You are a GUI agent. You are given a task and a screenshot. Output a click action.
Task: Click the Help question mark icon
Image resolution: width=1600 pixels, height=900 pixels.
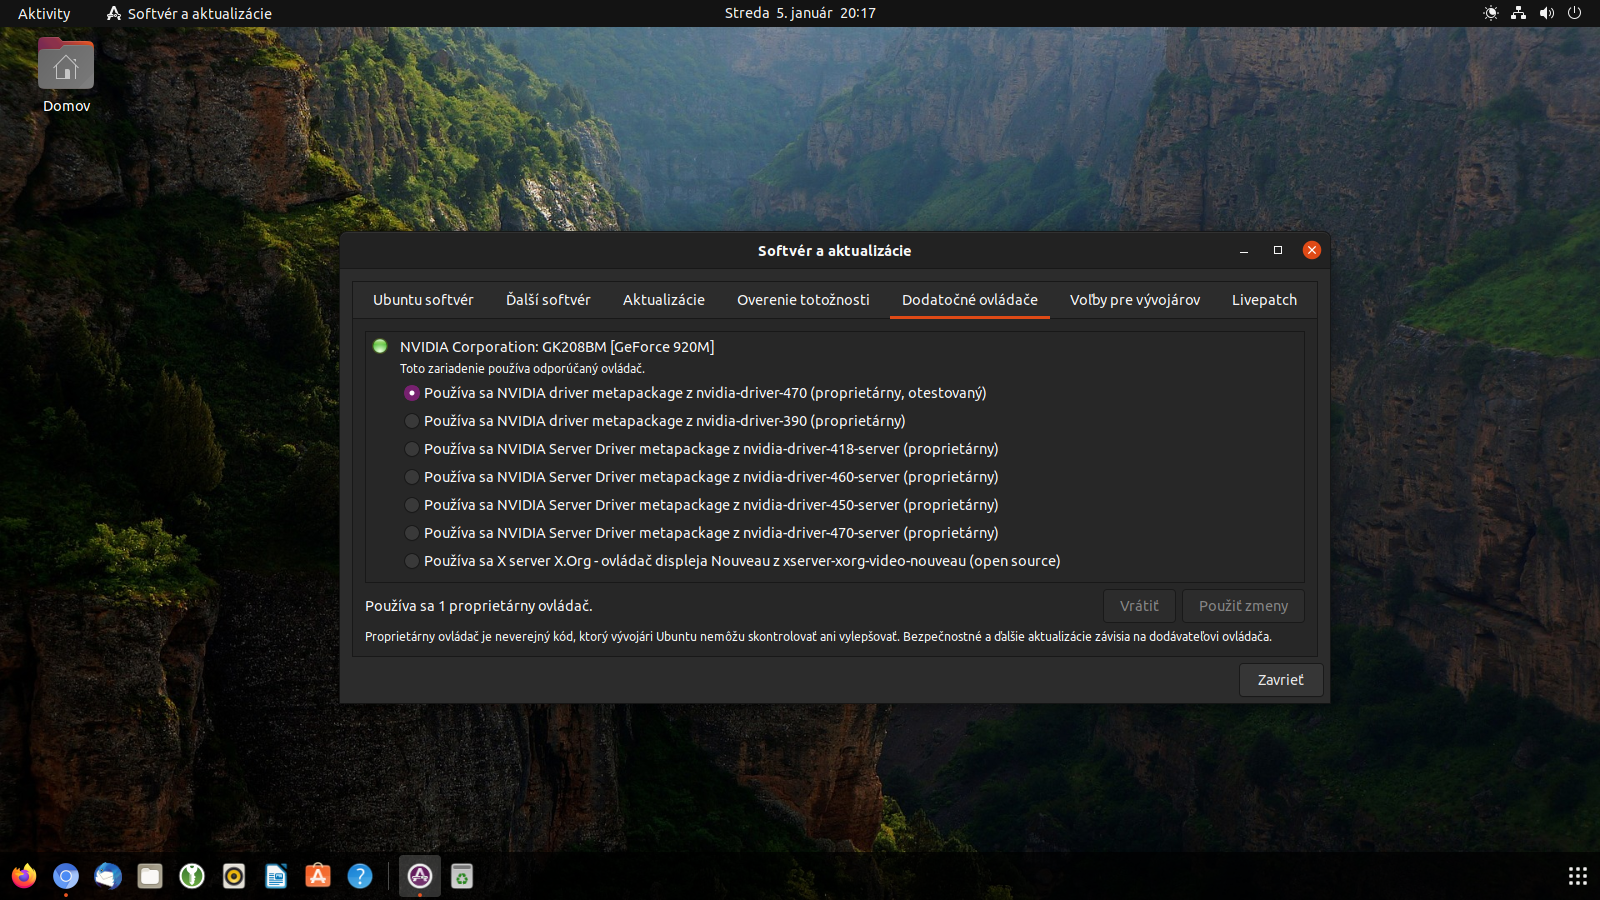click(x=360, y=876)
